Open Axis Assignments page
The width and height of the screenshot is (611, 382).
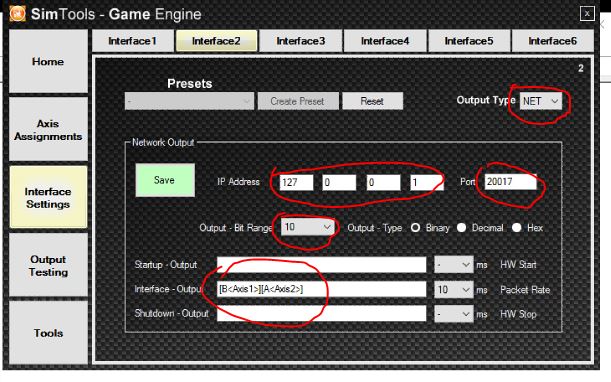click(x=48, y=129)
